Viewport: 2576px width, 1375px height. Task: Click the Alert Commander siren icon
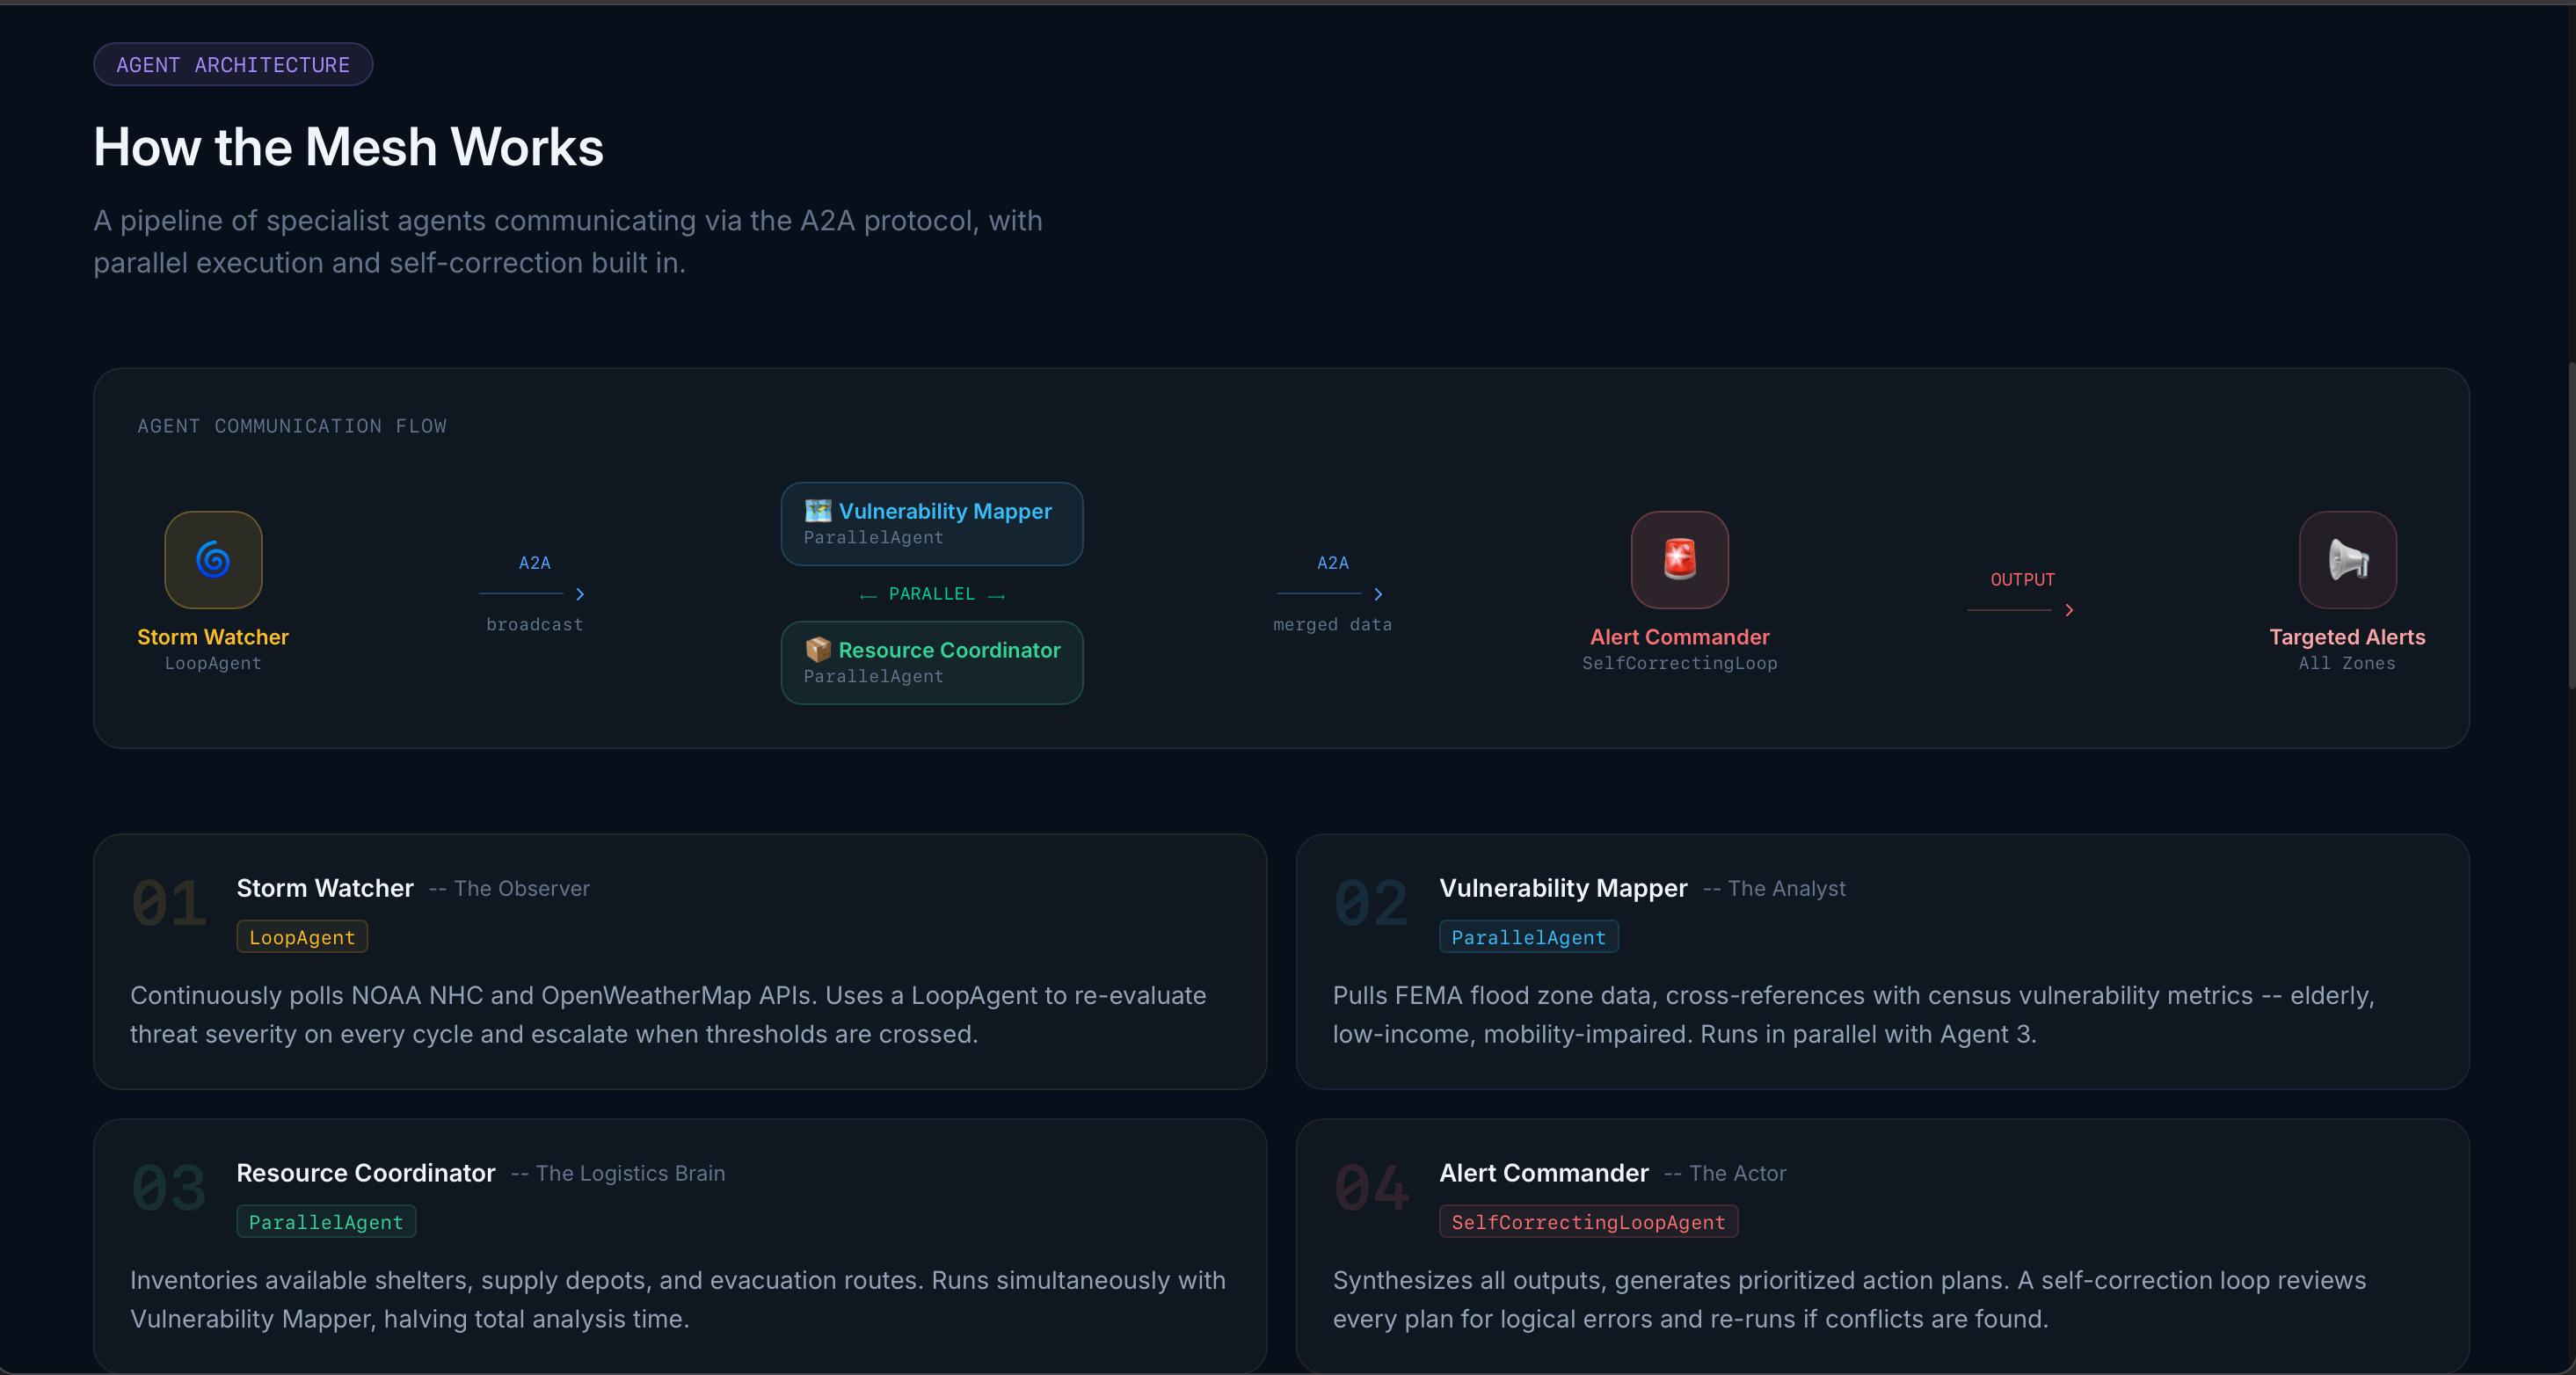click(x=1679, y=560)
